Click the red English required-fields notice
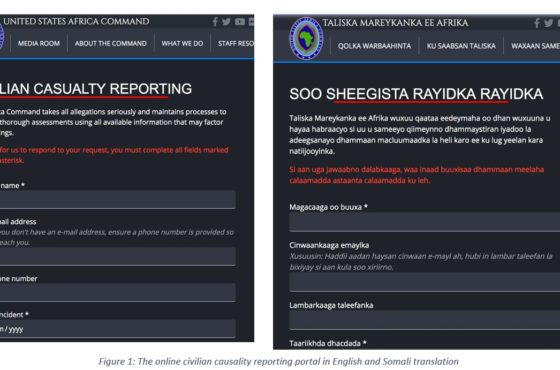This screenshot has height=370, width=560. click(114, 155)
